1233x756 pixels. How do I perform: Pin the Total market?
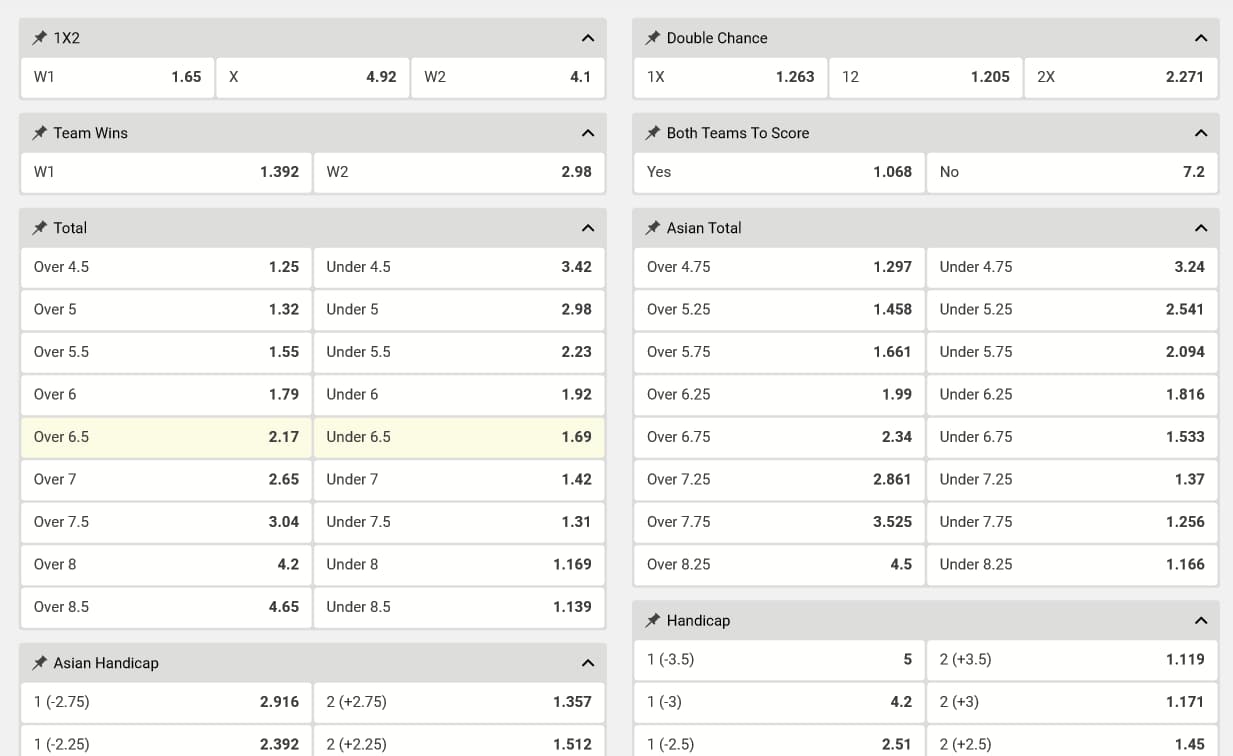(40, 228)
